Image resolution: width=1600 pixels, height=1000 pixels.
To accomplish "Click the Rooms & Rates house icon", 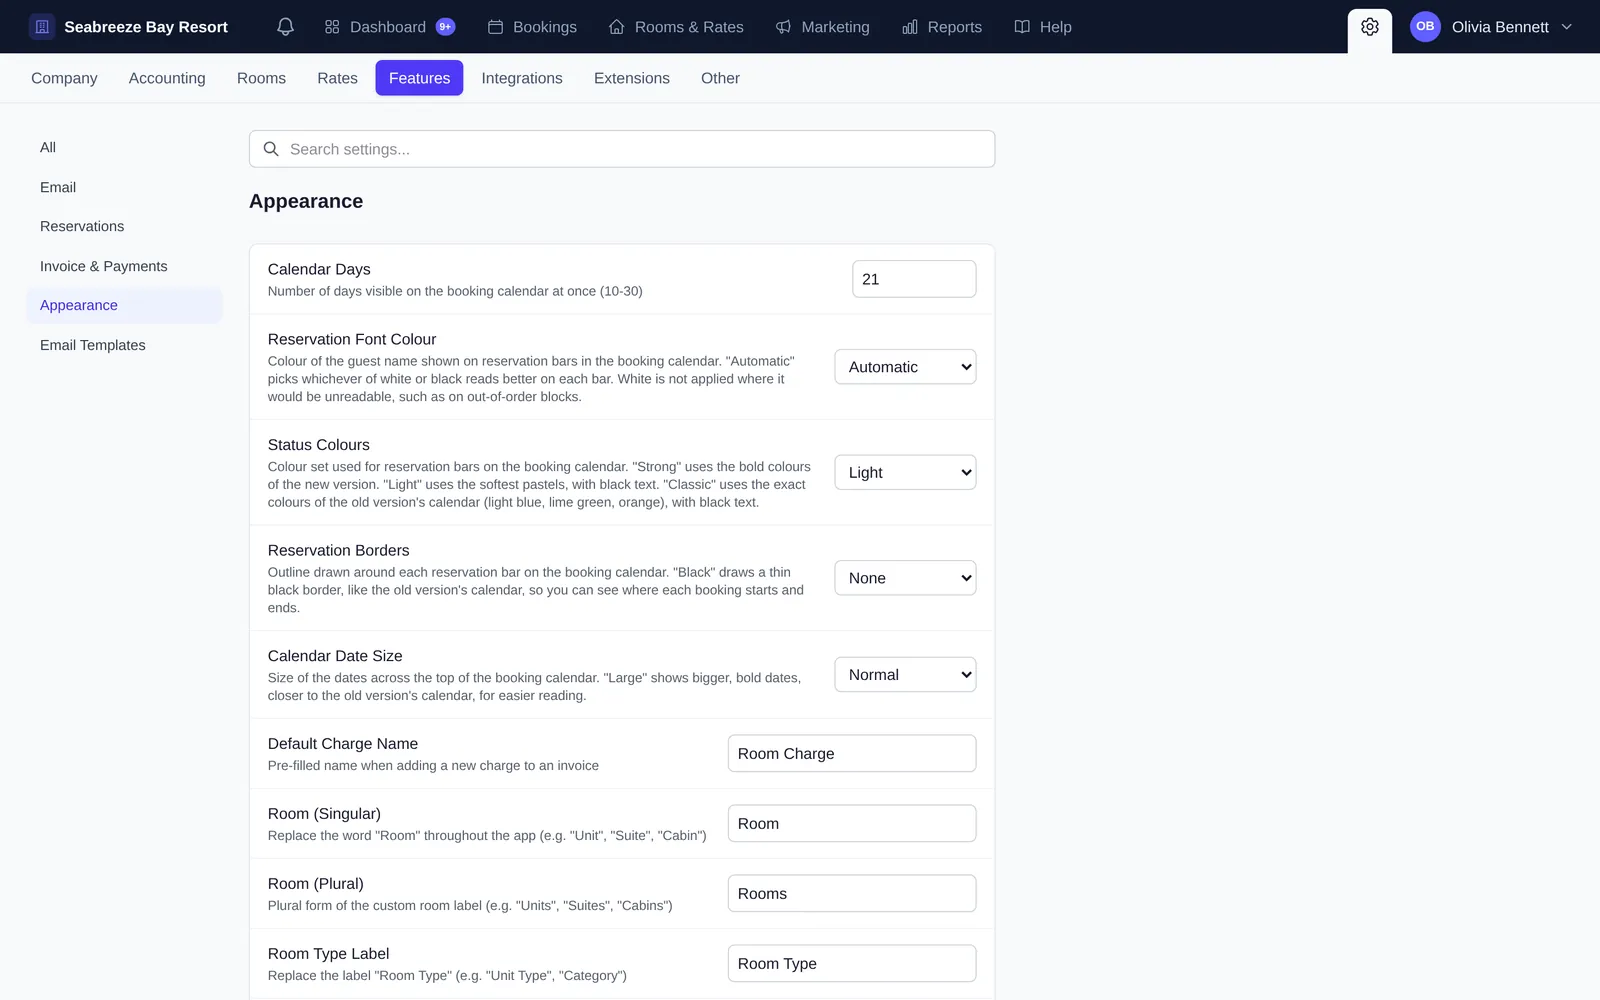I will tap(617, 27).
